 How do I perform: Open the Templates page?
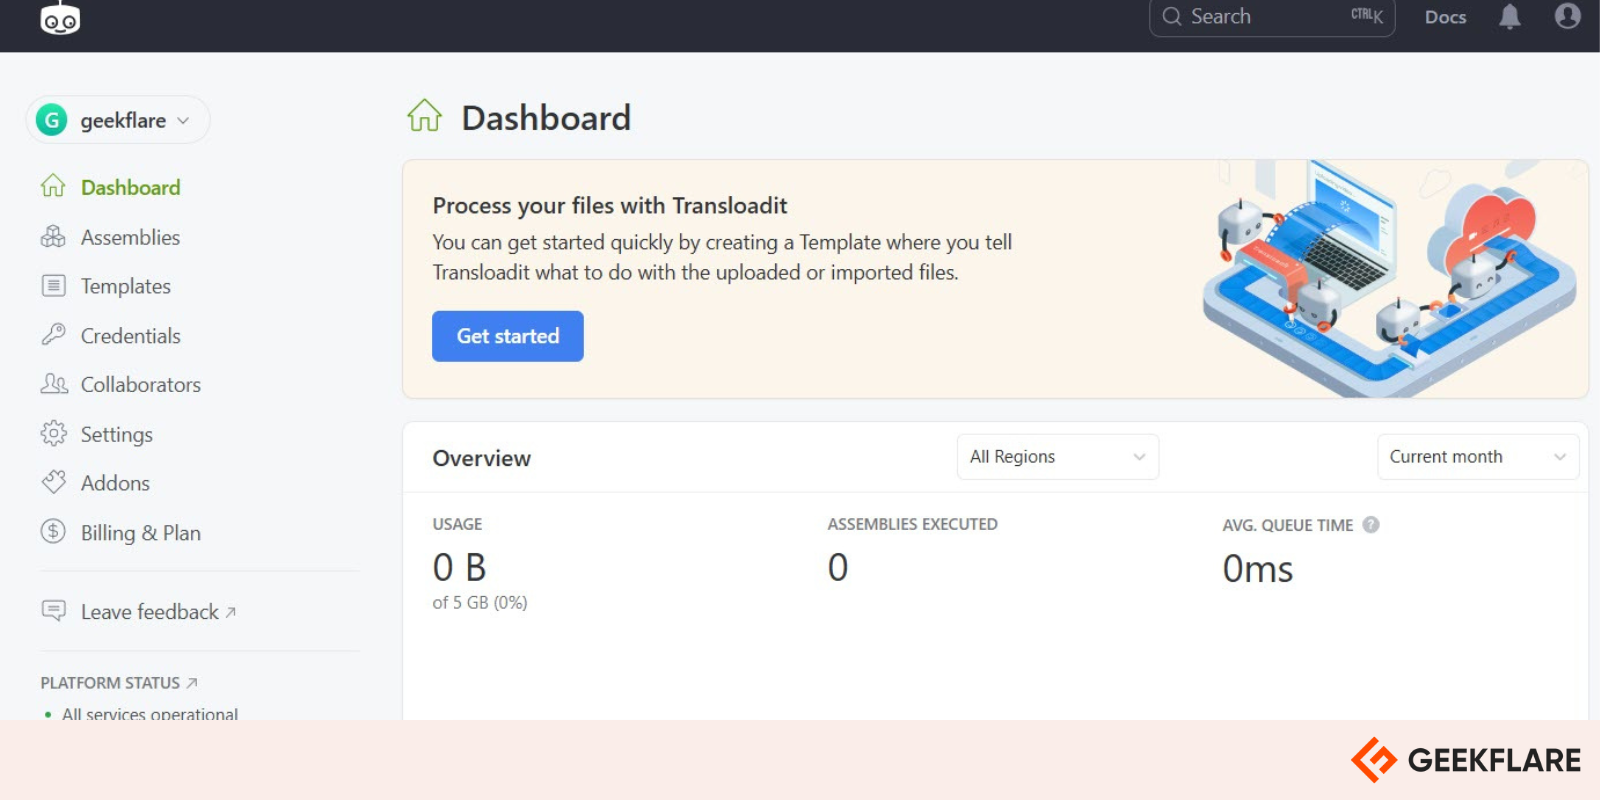(x=126, y=286)
